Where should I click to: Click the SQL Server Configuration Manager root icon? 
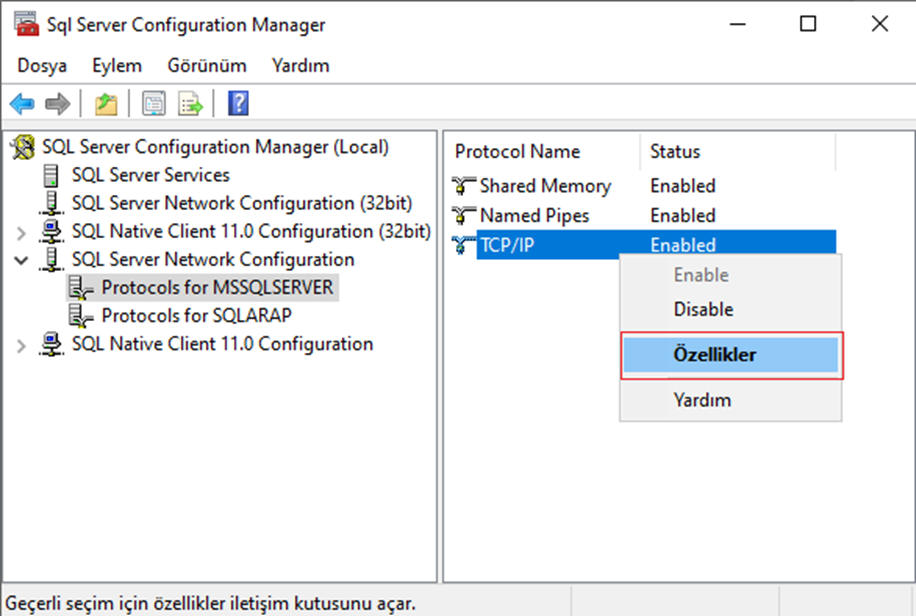point(22,147)
